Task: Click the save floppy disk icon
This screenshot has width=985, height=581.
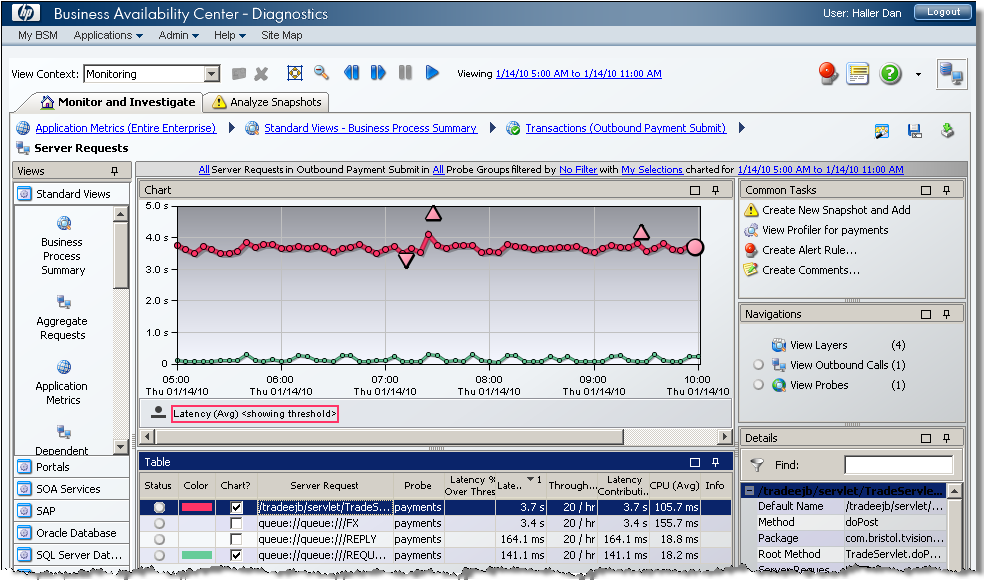Action: tap(915, 131)
